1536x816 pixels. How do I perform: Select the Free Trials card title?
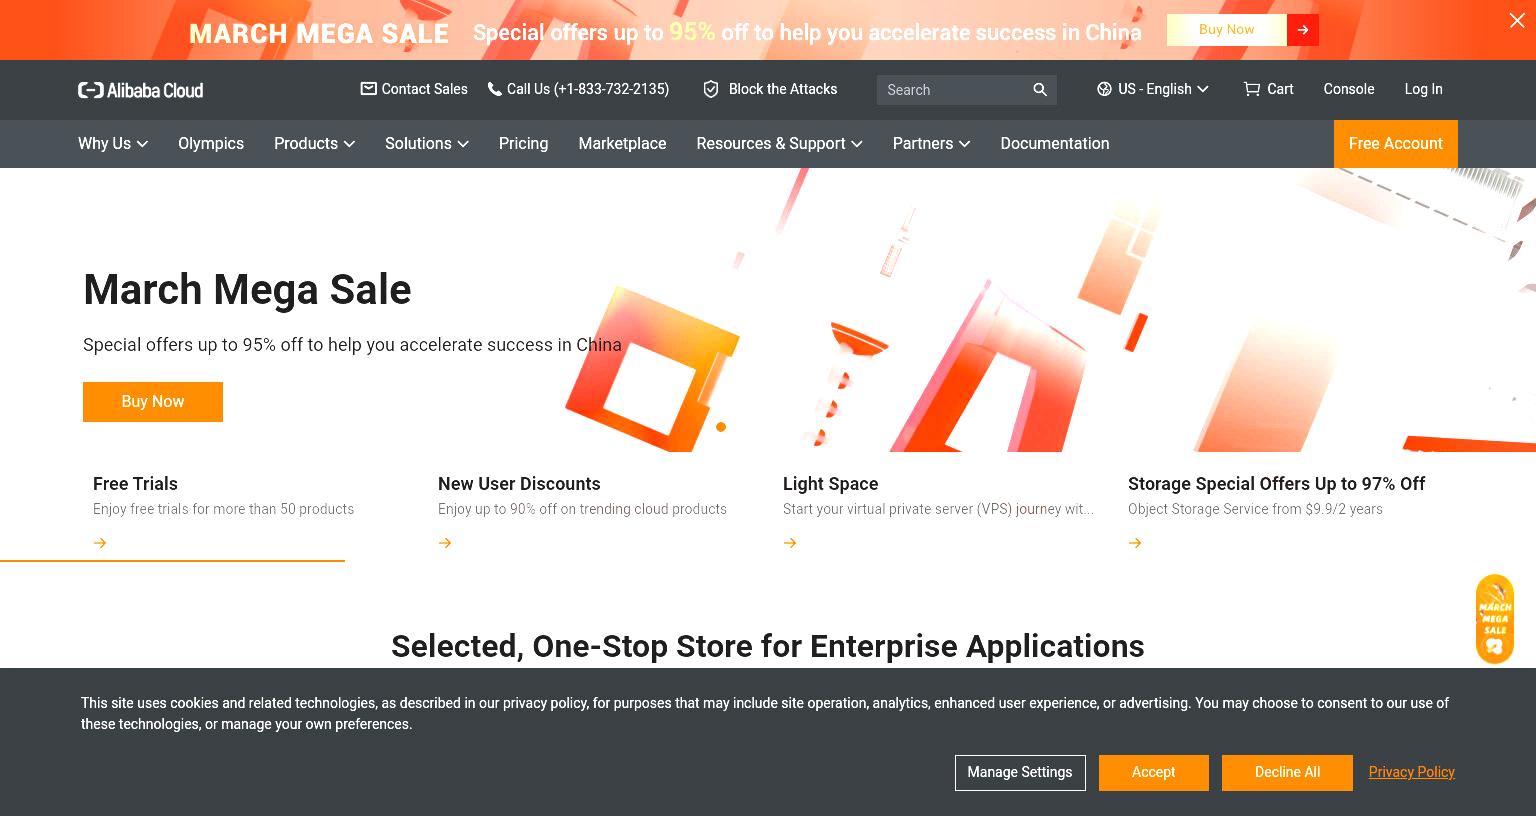pos(135,484)
